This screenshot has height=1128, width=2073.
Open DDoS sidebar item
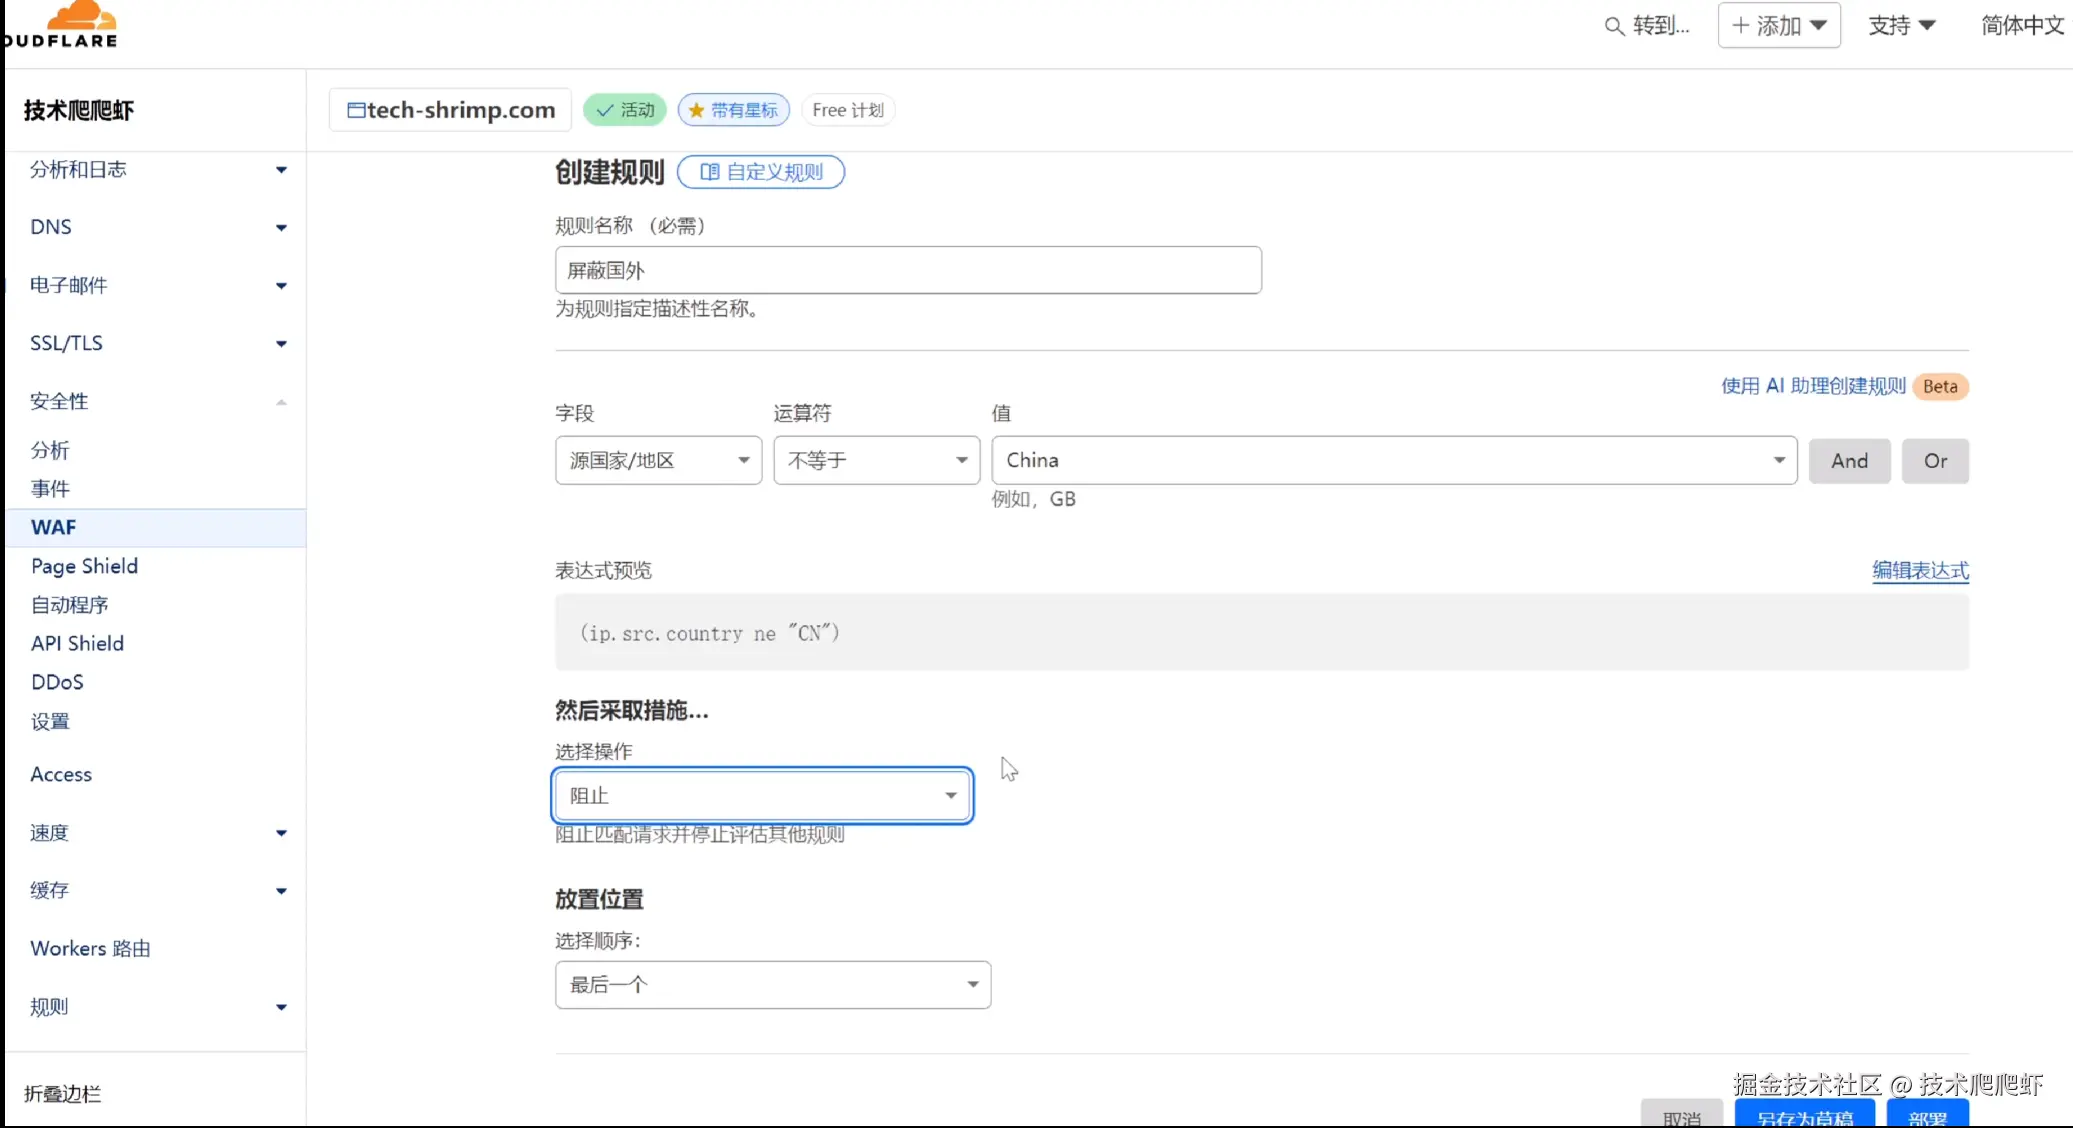57,682
